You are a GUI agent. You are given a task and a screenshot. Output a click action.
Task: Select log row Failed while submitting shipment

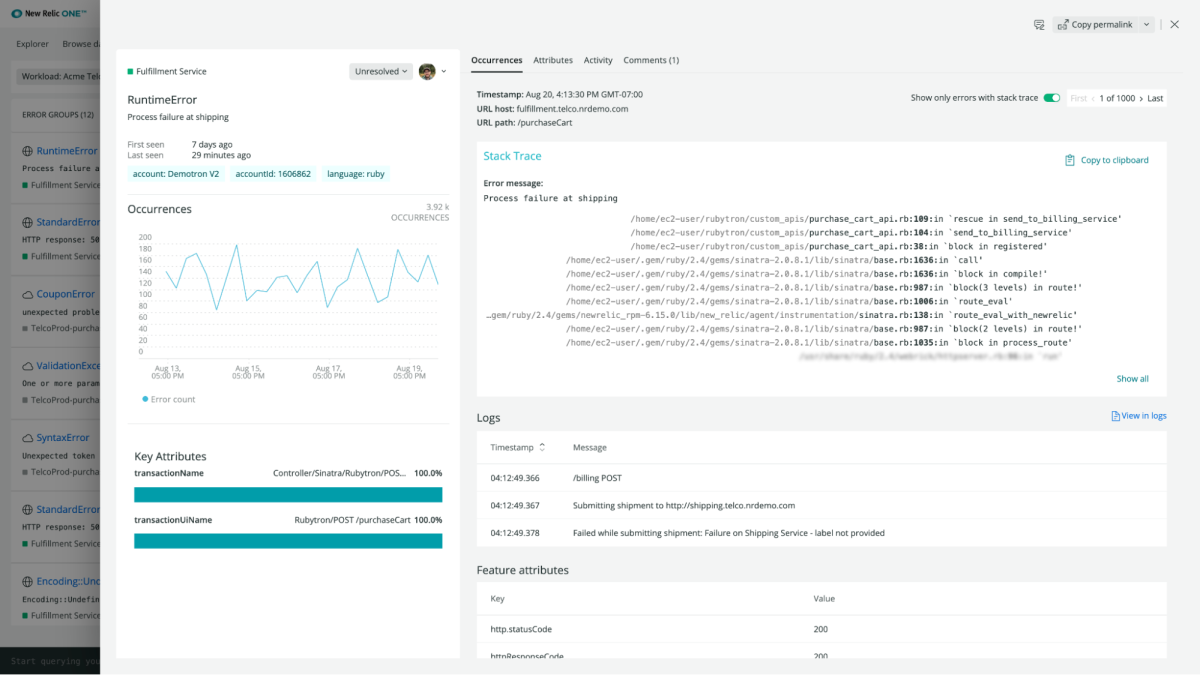coord(822,533)
